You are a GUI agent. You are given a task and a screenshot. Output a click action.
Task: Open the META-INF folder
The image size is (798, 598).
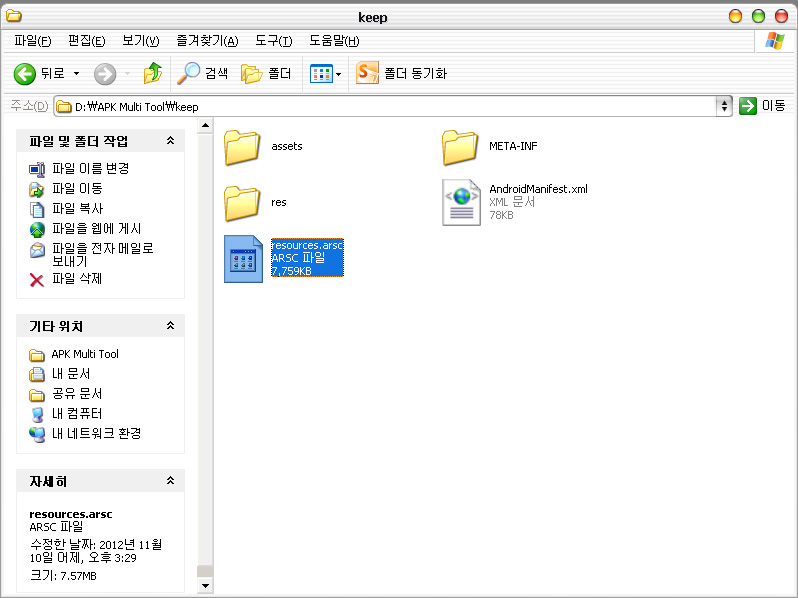click(460, 146)
